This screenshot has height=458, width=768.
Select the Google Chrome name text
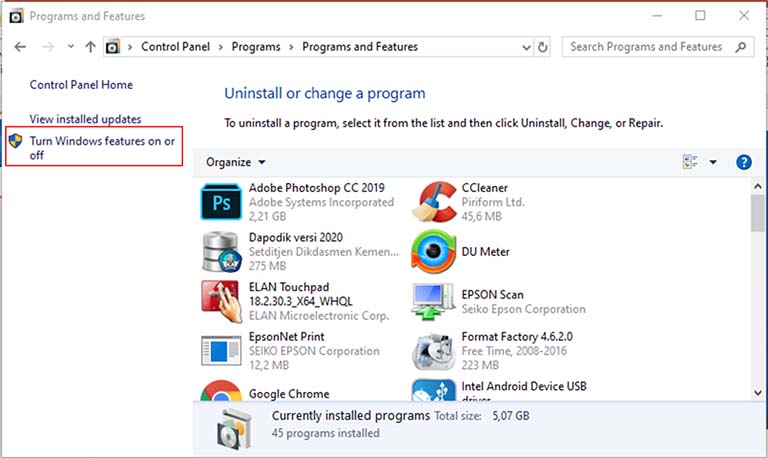click(289, 394)
